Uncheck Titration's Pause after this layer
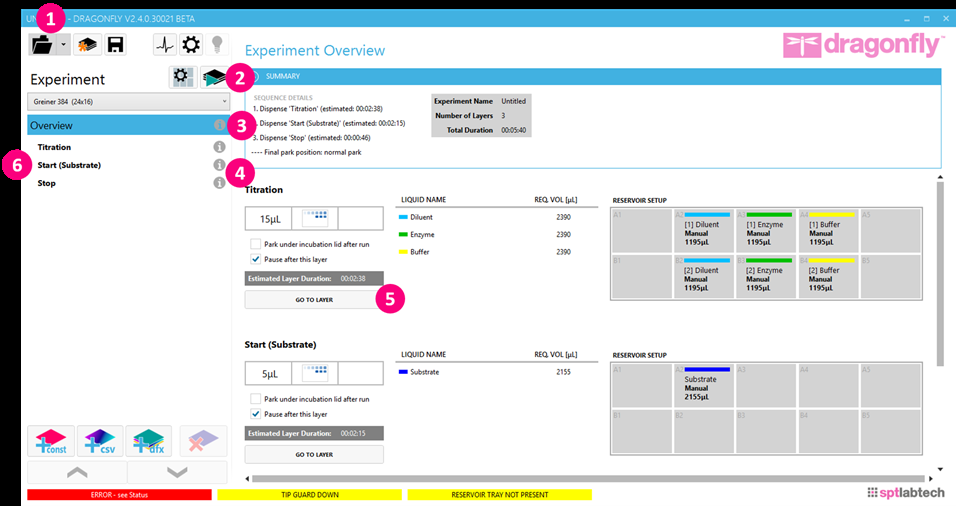The height and width of the screenshot is (506, 956). [256, 259]
